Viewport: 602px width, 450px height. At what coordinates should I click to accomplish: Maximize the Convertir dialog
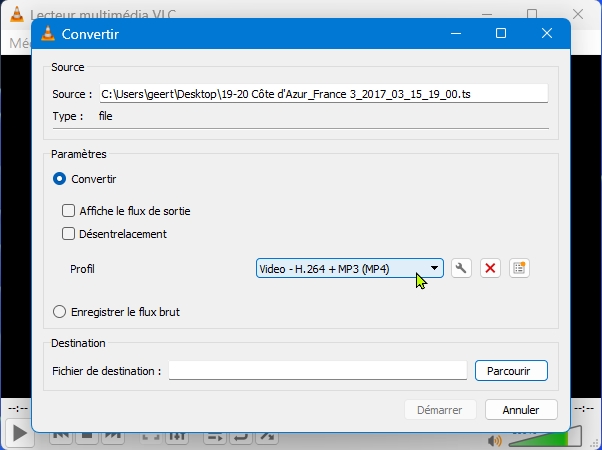point(501,33)
